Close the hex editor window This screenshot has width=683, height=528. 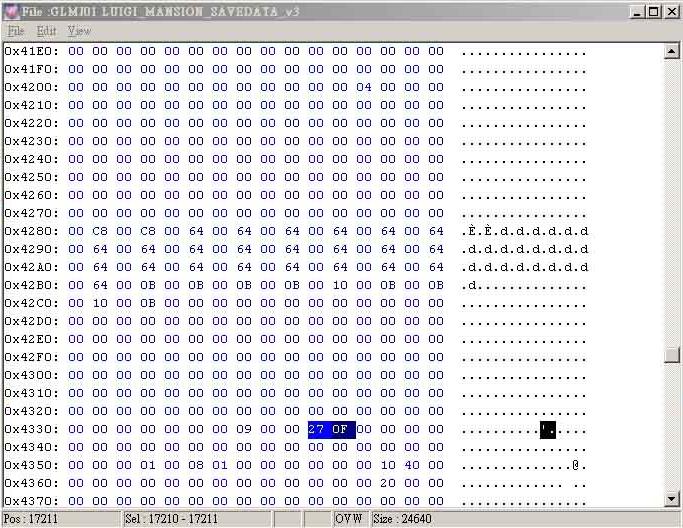pyautogui.click(x=672, y=12)
